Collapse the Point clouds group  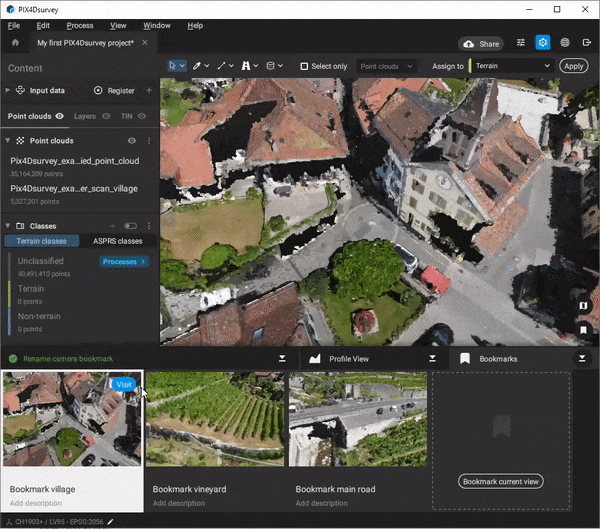7,141
